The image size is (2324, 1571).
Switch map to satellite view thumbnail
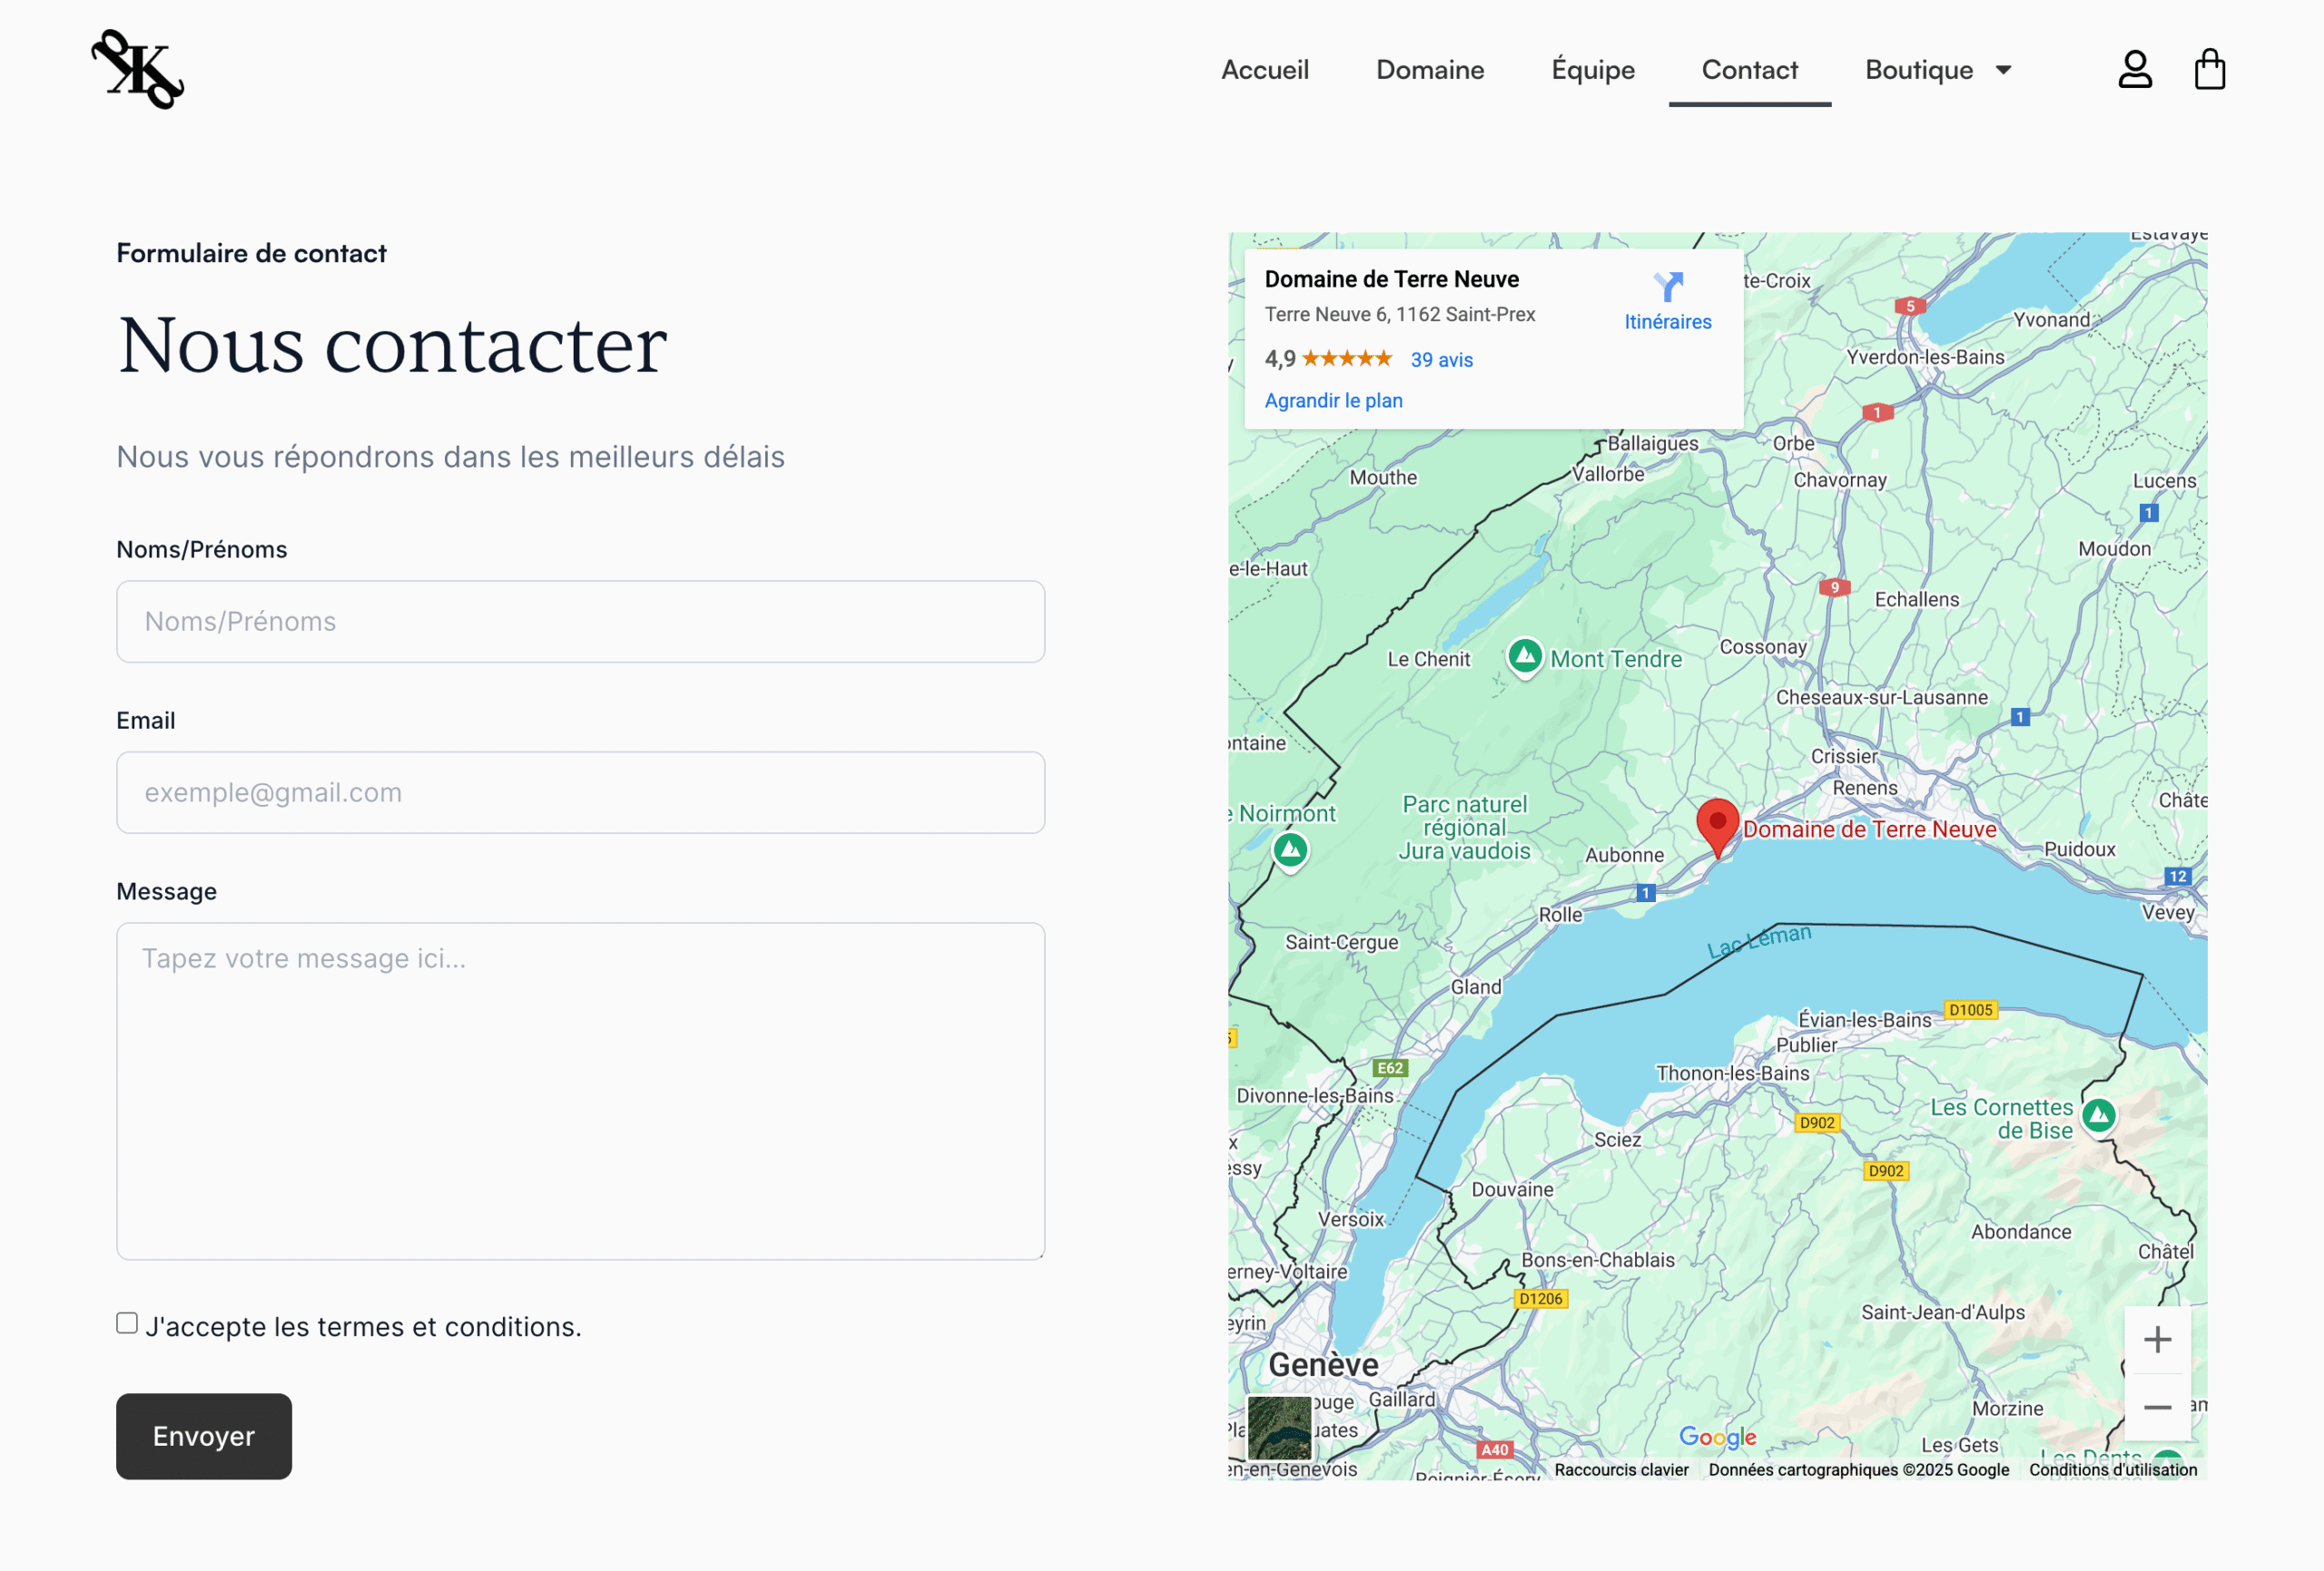click(1279, 1428)
